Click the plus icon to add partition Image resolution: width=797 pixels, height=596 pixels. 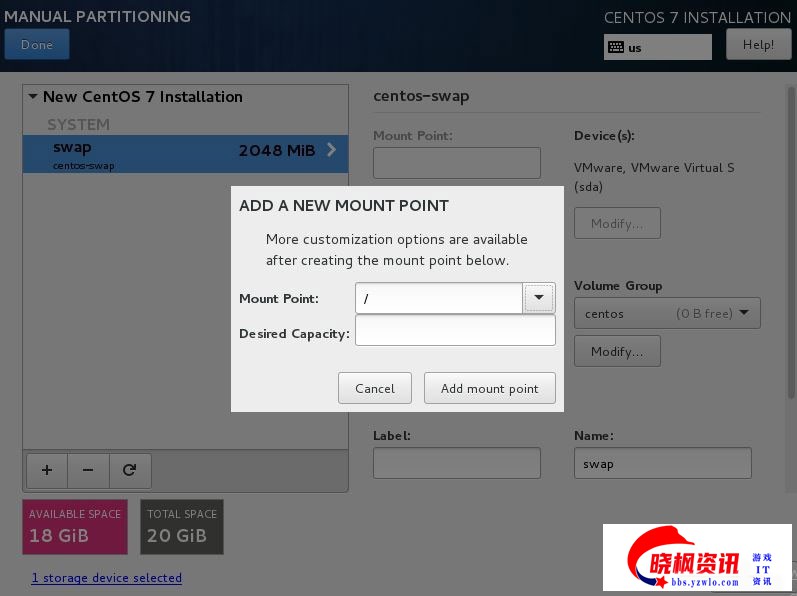(46, 470)
